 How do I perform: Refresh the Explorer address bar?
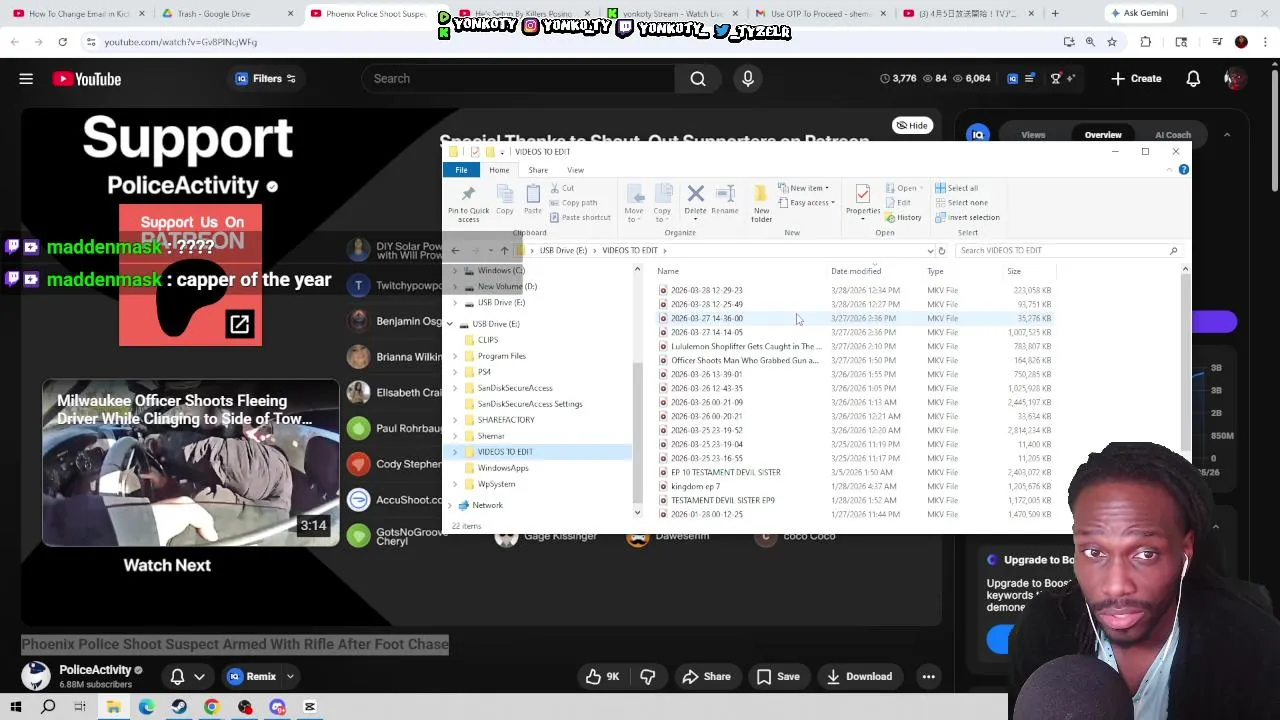pos(941,251)
